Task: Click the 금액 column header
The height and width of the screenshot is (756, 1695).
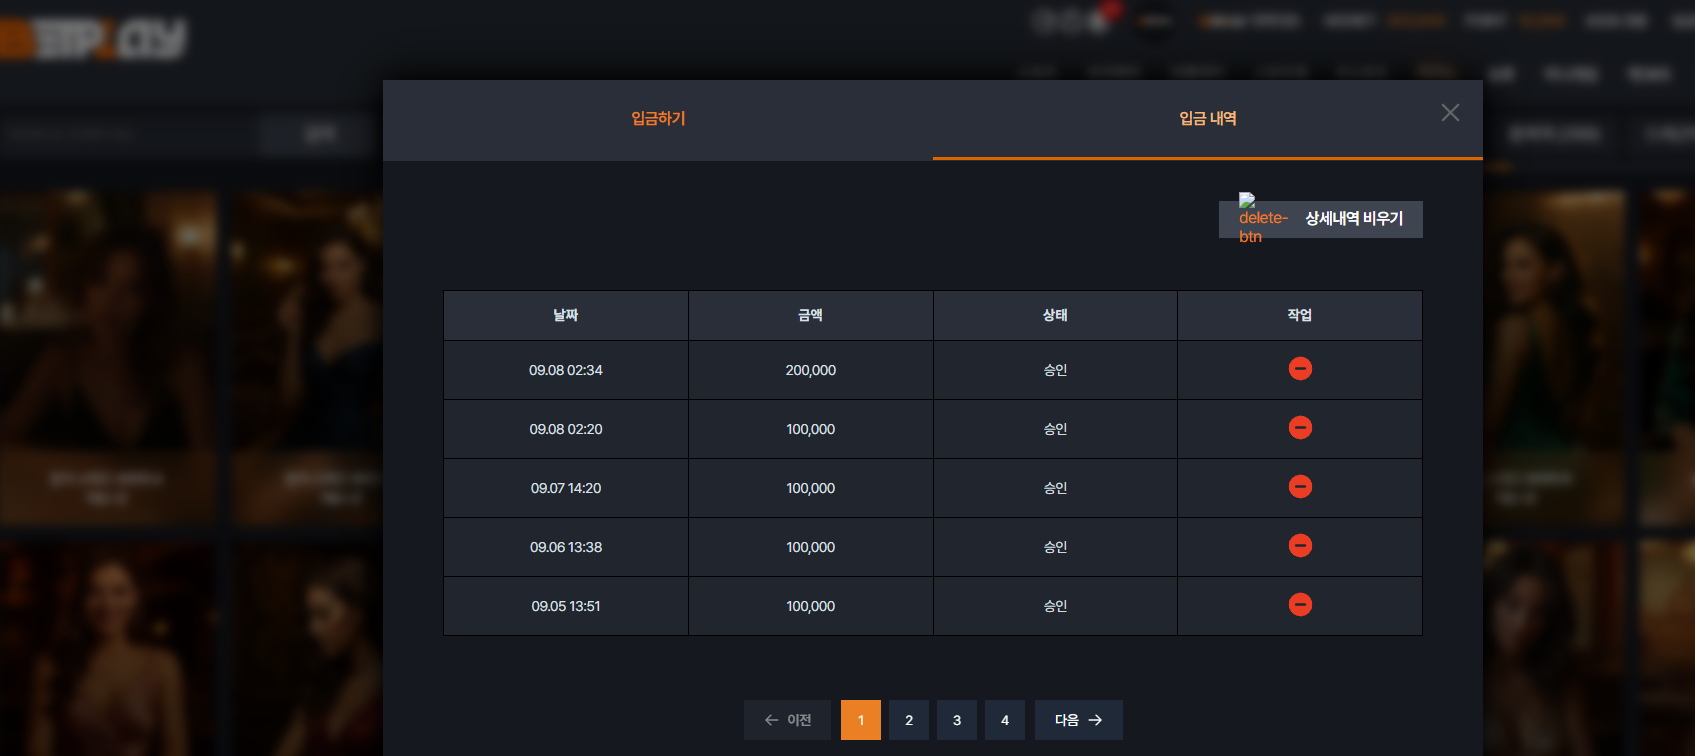Action: pos(811,315)
